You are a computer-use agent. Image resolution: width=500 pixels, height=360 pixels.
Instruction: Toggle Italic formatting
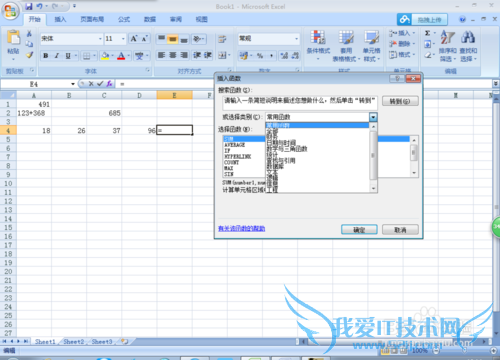click(x=57, y=56)
